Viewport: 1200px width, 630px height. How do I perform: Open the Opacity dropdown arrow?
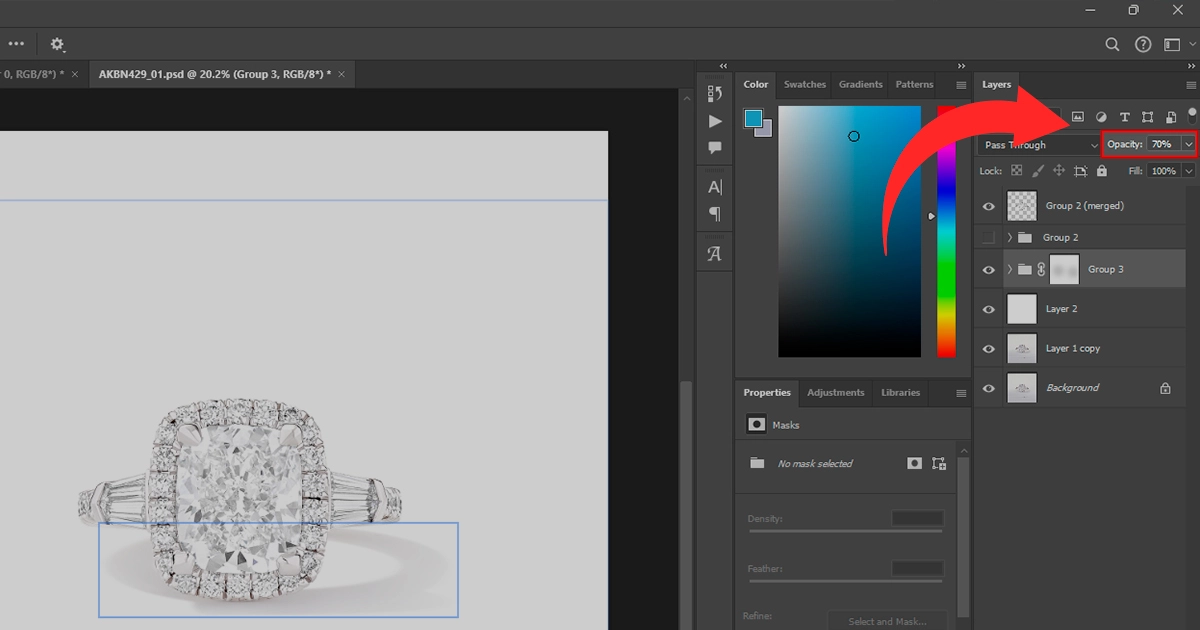click(1188, 145)
